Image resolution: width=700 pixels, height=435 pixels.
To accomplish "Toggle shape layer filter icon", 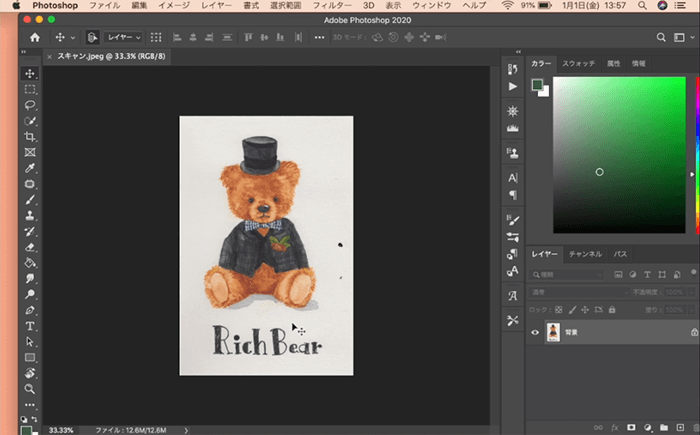I will [662, 275].
